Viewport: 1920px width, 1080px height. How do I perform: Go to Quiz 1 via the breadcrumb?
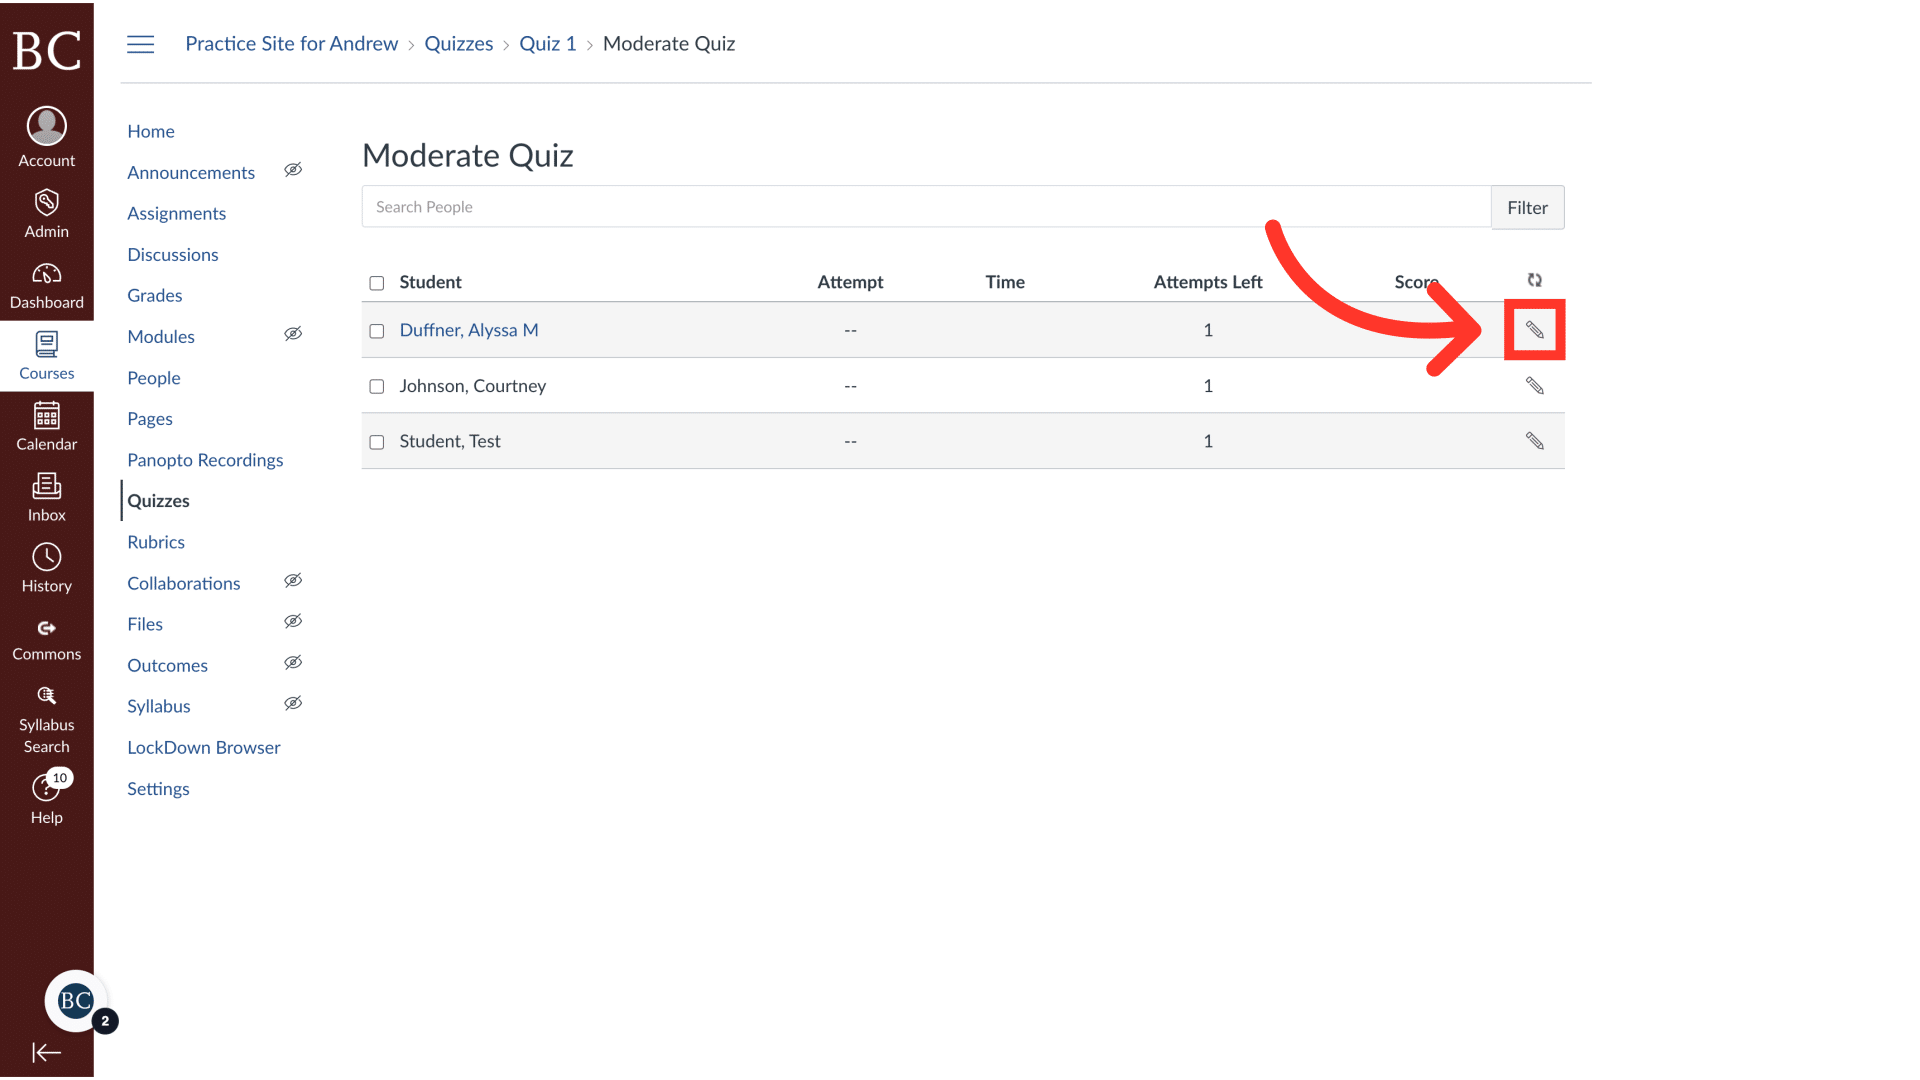point(548,43)
